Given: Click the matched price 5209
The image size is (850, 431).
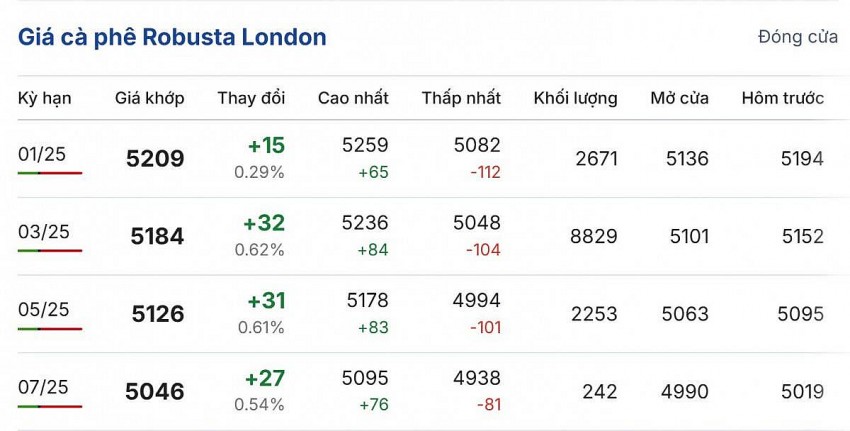Looking at the screenshot, I should click(156, 158).
